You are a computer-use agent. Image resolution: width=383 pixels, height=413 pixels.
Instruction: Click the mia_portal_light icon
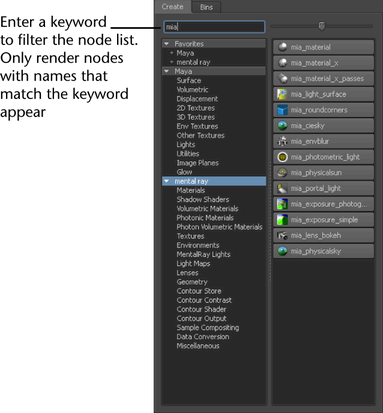282,188
